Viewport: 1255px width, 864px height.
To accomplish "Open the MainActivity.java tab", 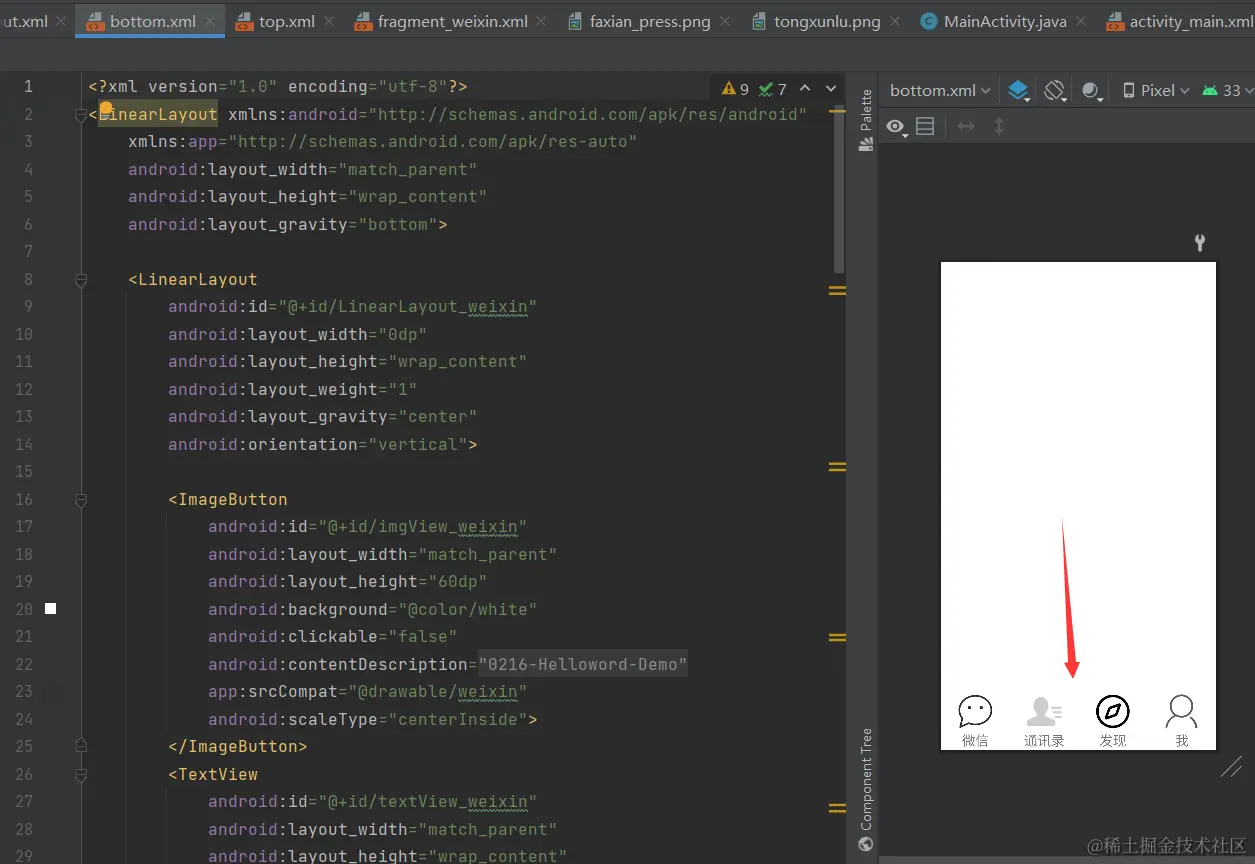I will tap(1005, 21).
